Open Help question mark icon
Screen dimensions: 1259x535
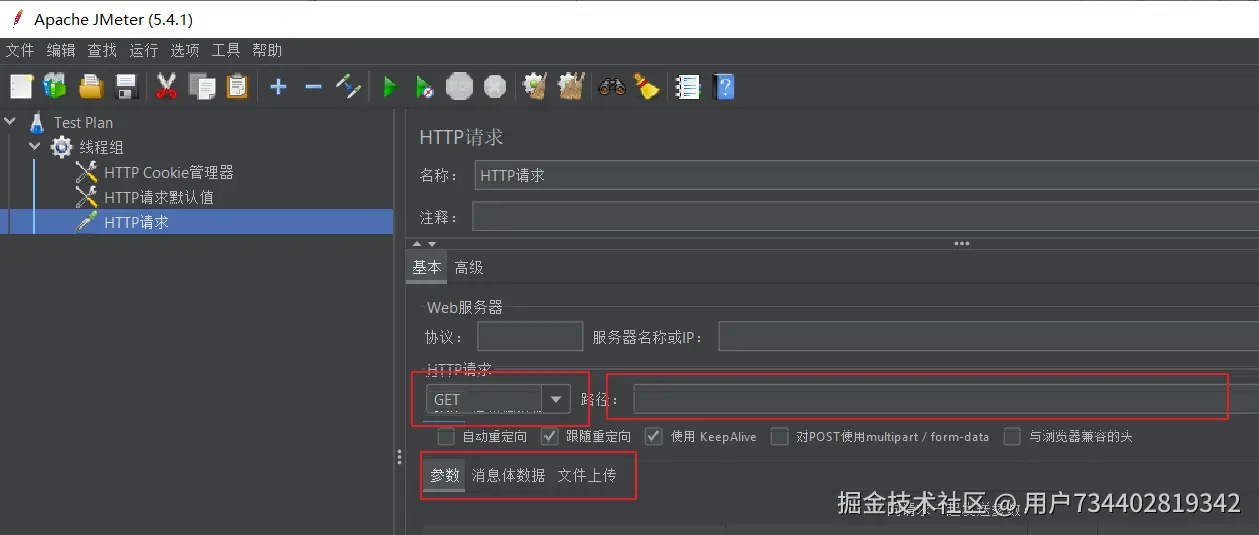pos(724,87)
